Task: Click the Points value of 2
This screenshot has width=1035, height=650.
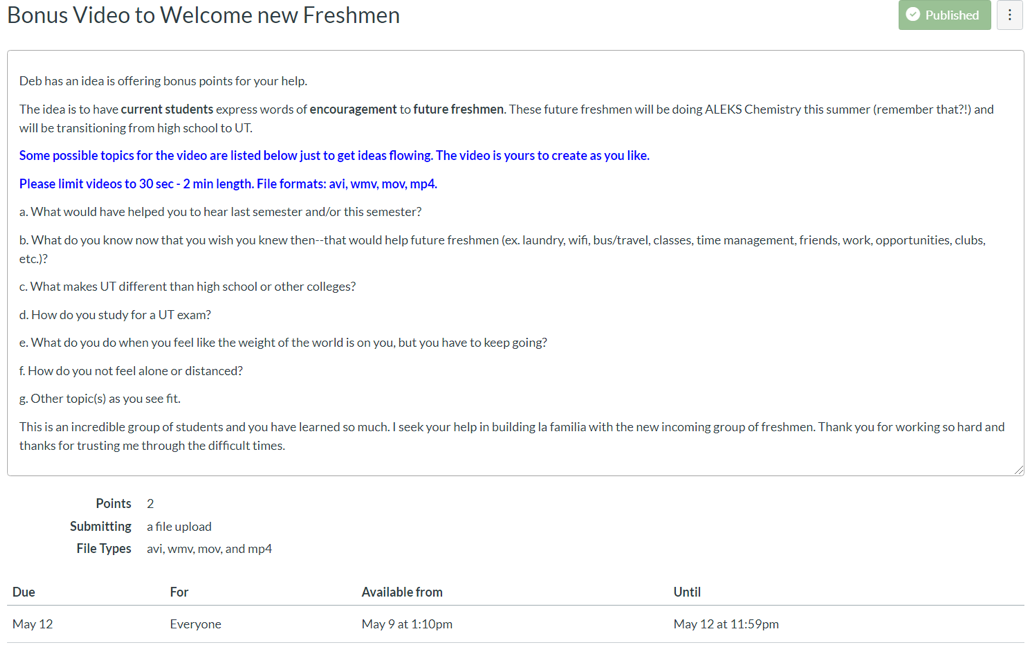Action: click(x=150, y=504)
